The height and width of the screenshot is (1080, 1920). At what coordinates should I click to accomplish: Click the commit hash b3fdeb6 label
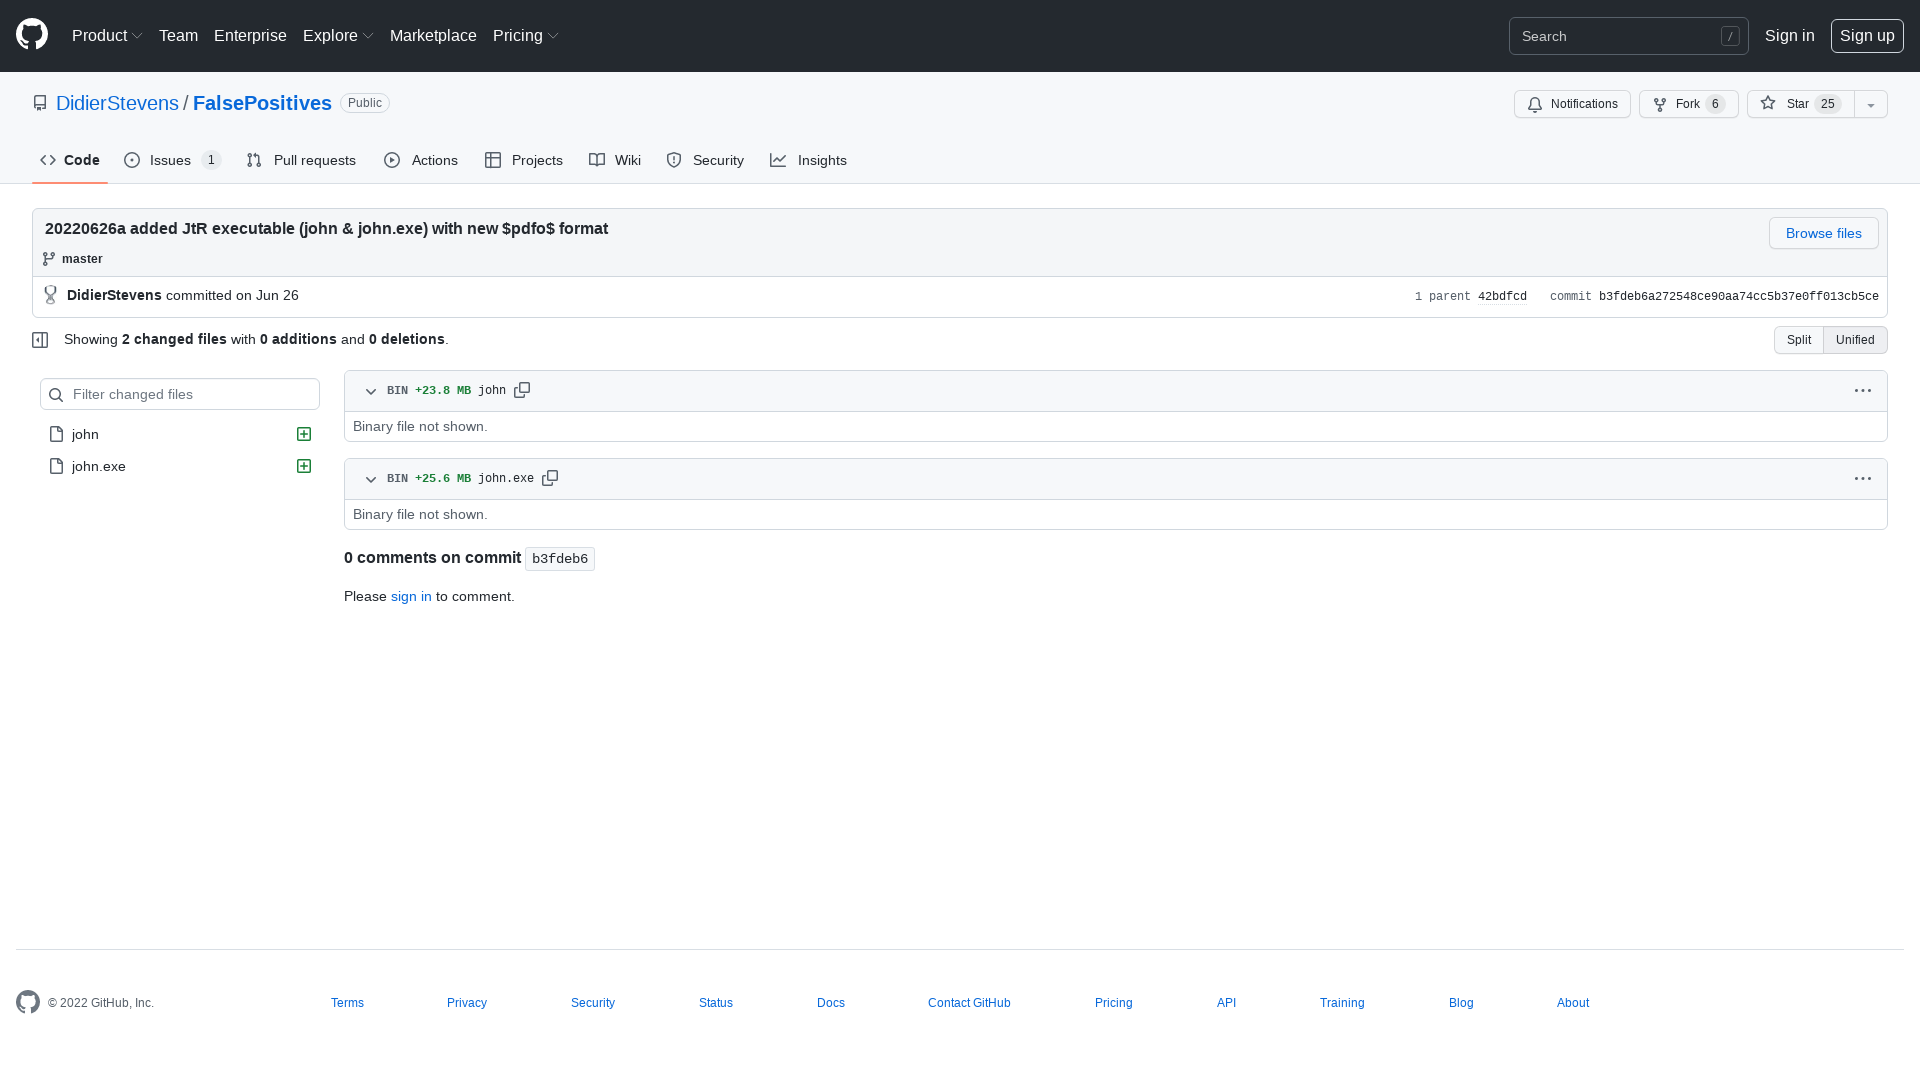[x=560, y=559]
